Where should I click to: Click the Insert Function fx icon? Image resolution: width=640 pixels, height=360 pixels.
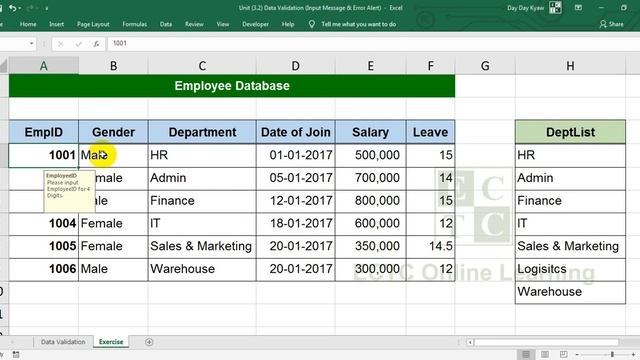click(96, 44)
